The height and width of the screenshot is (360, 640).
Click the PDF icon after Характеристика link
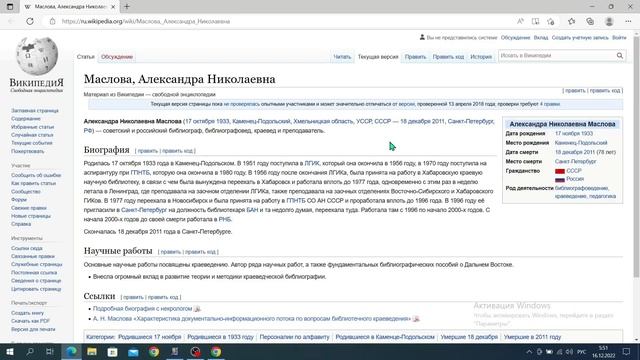click(416, 319)
